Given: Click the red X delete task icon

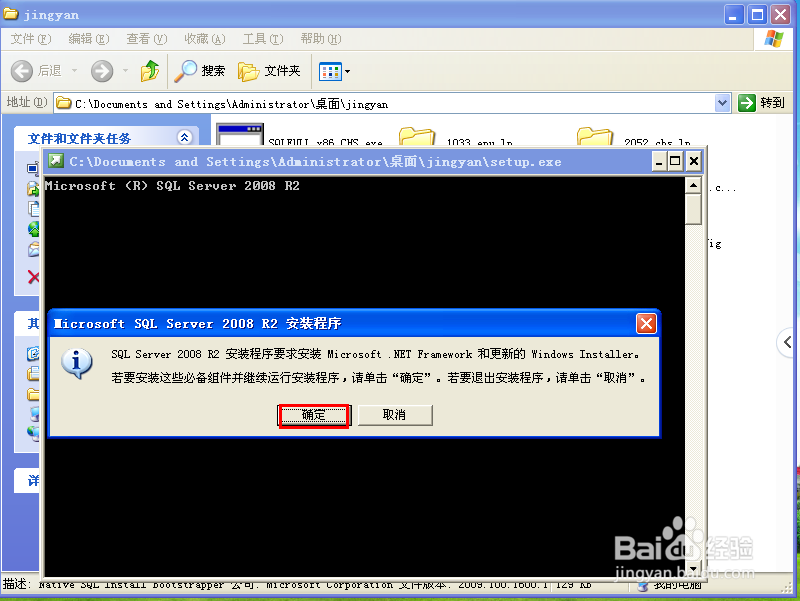Looking at the screenshot, I should [34, 277].
